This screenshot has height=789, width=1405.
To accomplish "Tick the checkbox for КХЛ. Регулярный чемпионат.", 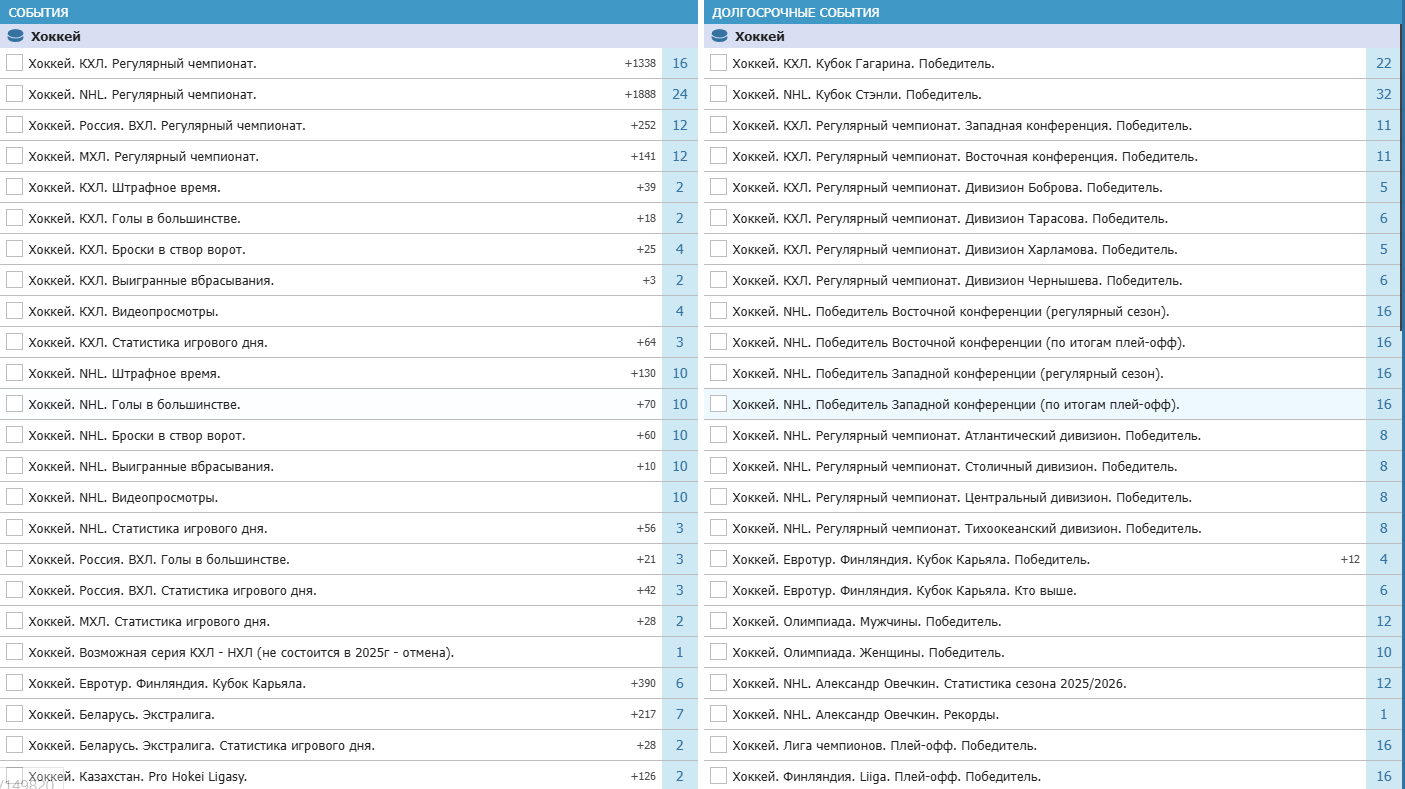I will 15,63.
